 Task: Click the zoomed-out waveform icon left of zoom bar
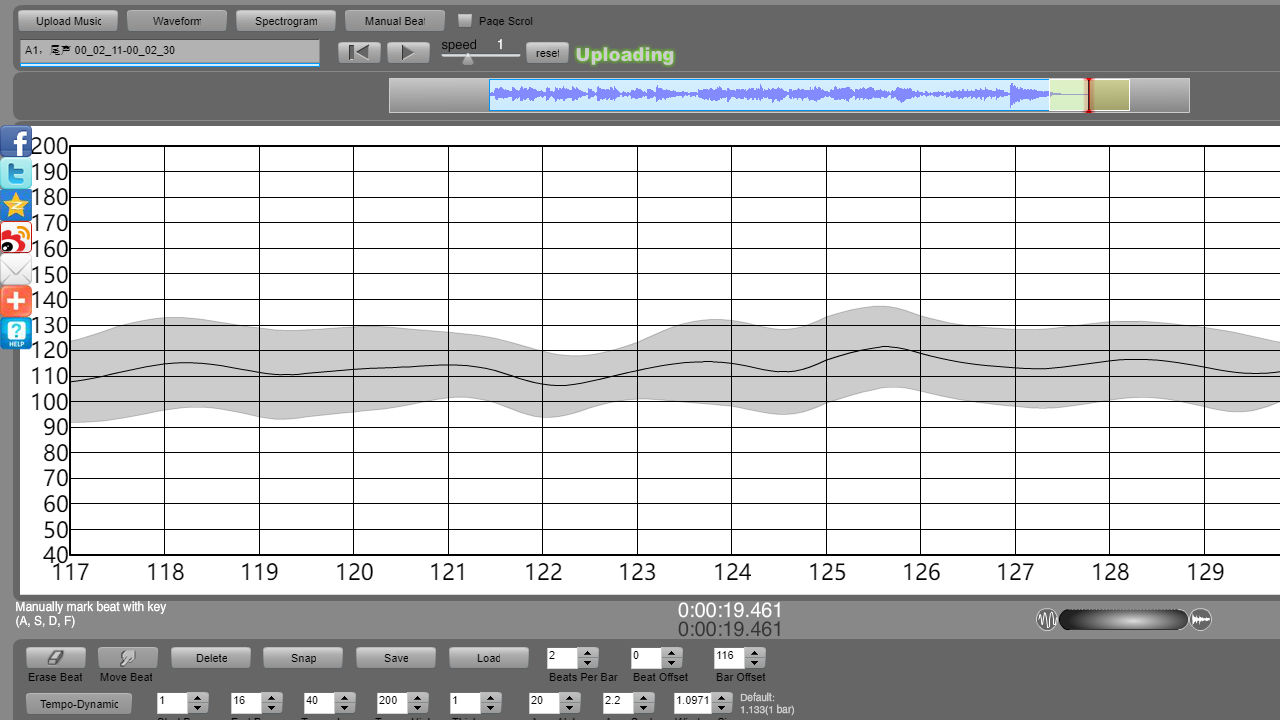tap(1046, 620)
